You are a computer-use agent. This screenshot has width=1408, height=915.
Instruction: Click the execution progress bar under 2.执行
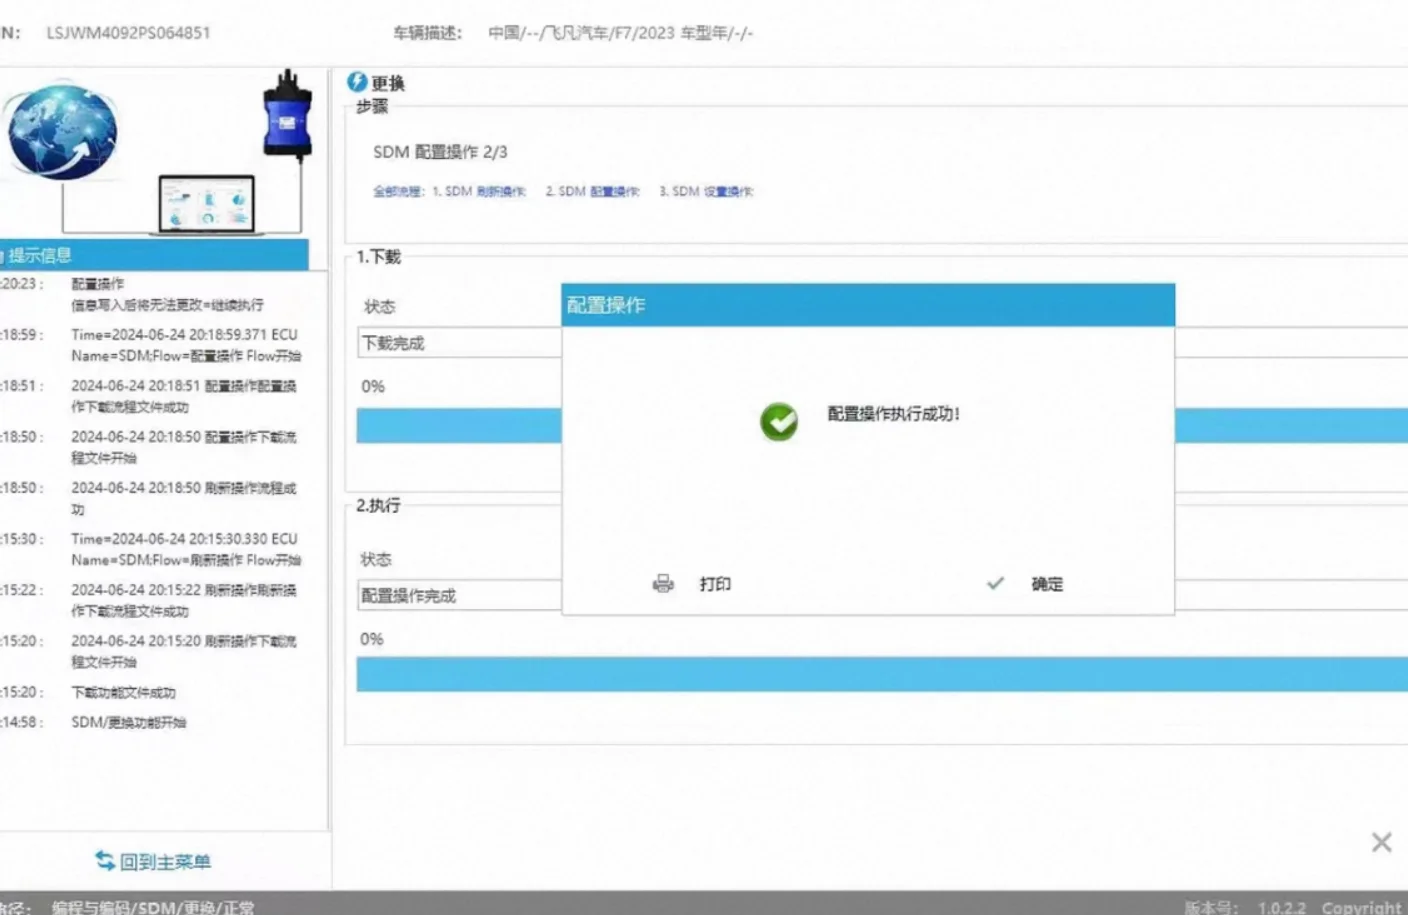tap(882, 674)
